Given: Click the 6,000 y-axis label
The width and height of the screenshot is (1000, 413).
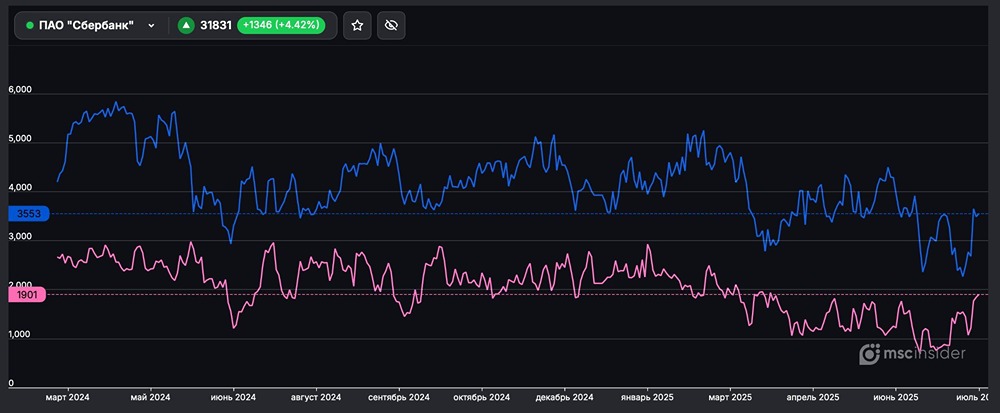Looking at the screenshot, I should (x=20, y=90).
